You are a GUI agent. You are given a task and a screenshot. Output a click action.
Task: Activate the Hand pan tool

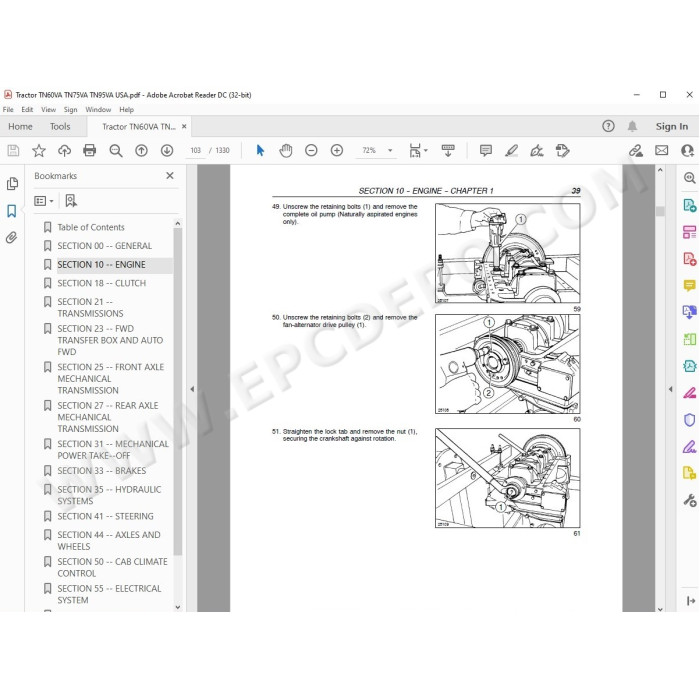(x=286, y=150)
